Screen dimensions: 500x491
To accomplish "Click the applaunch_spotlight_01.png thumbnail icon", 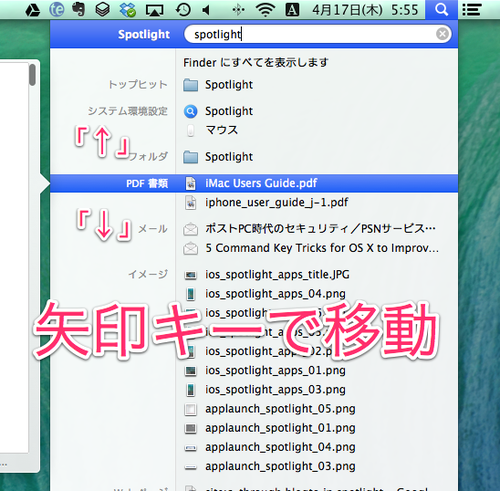I will point(190,428).
